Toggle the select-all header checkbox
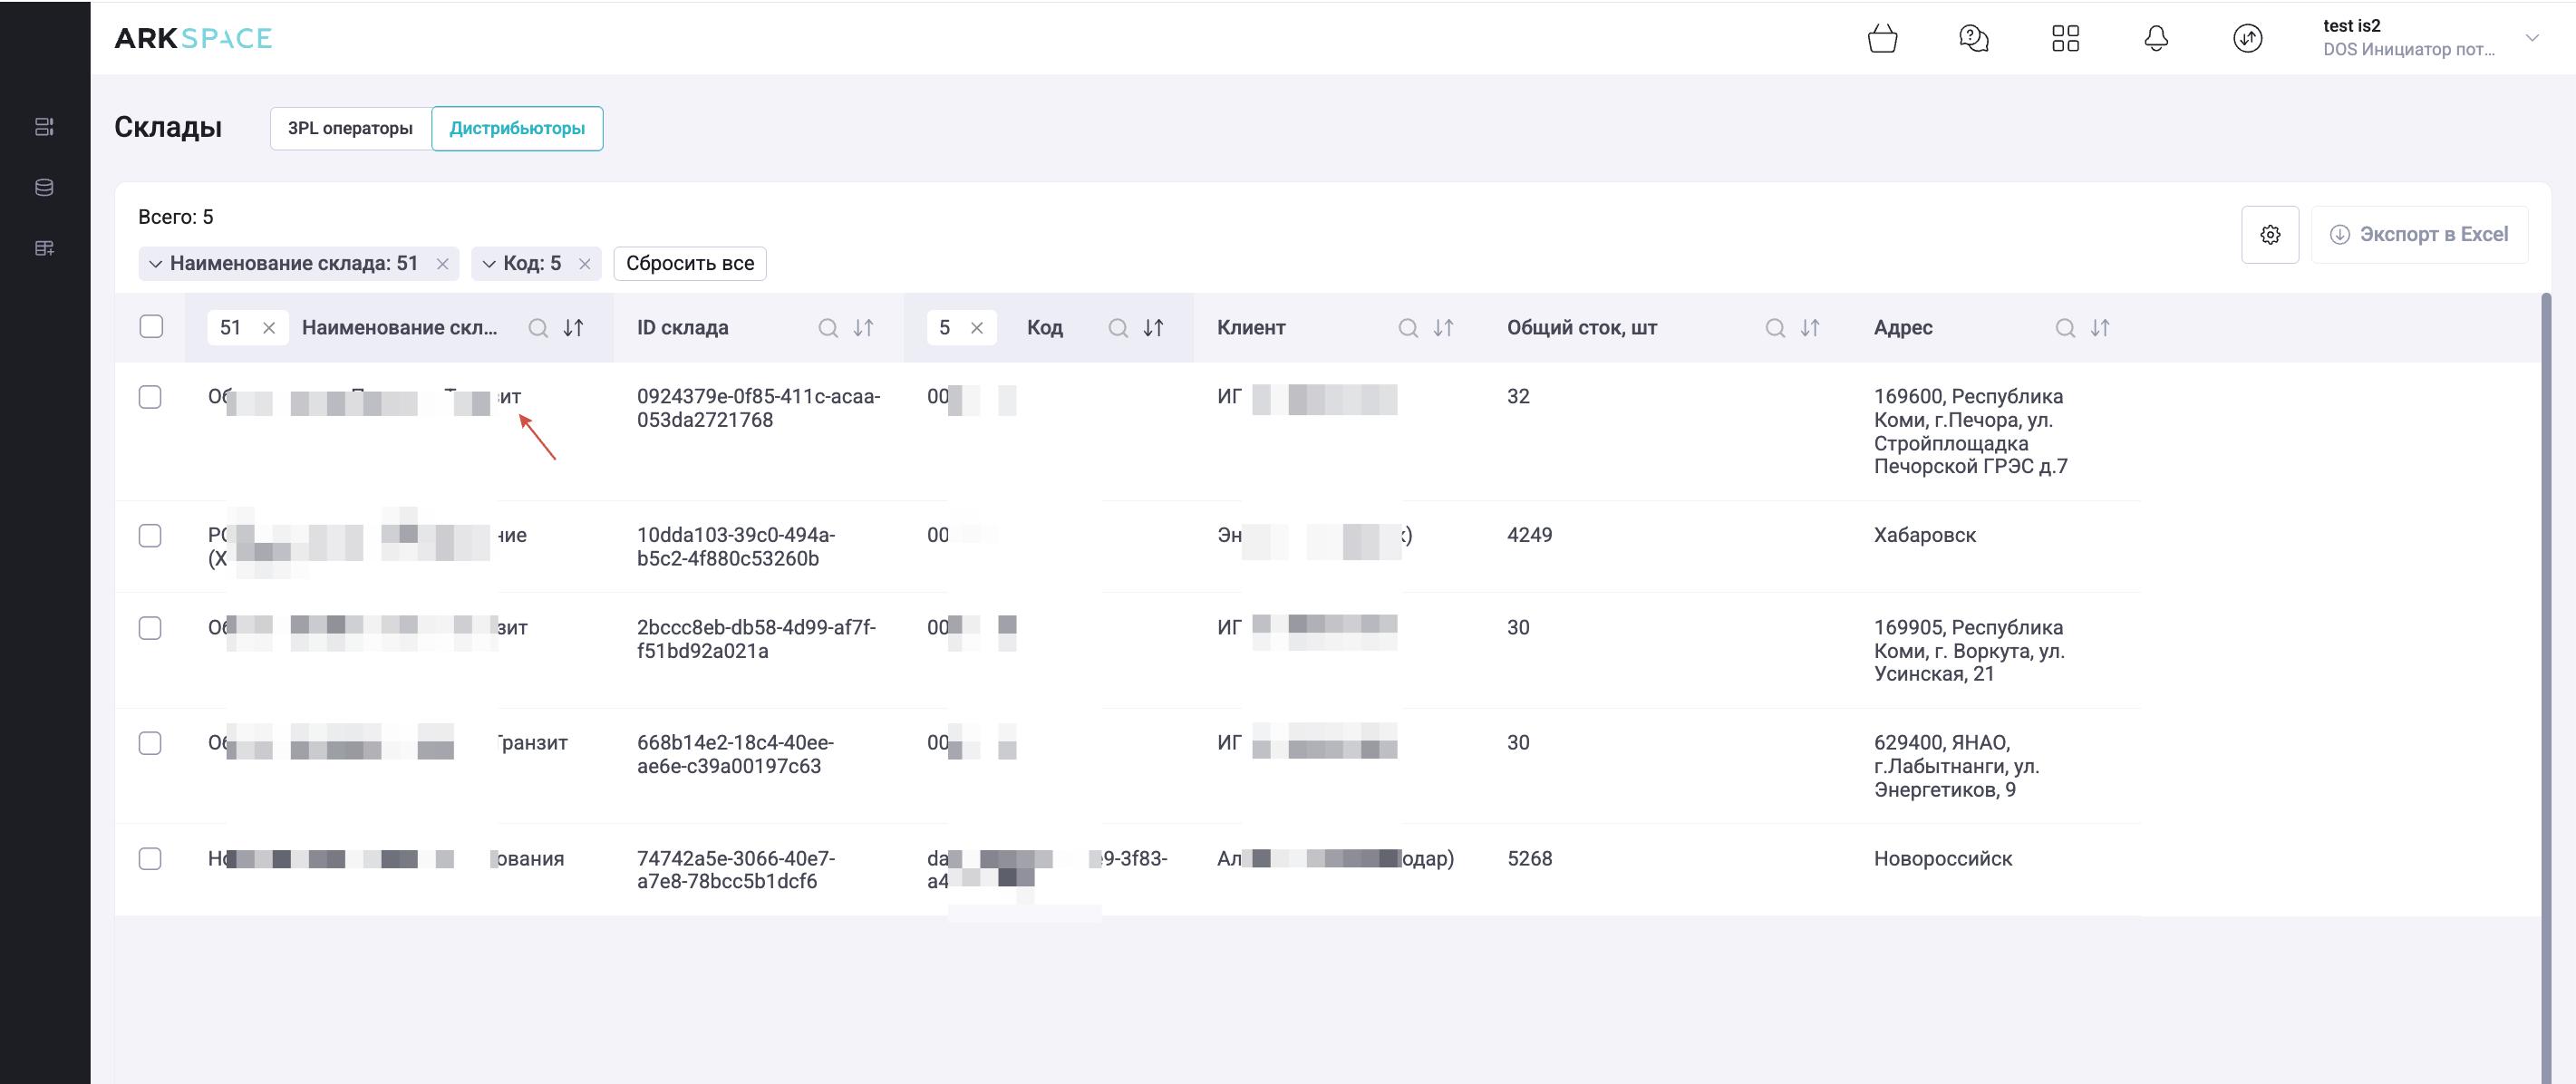2576x1084 pixels. tap(151, 327)
